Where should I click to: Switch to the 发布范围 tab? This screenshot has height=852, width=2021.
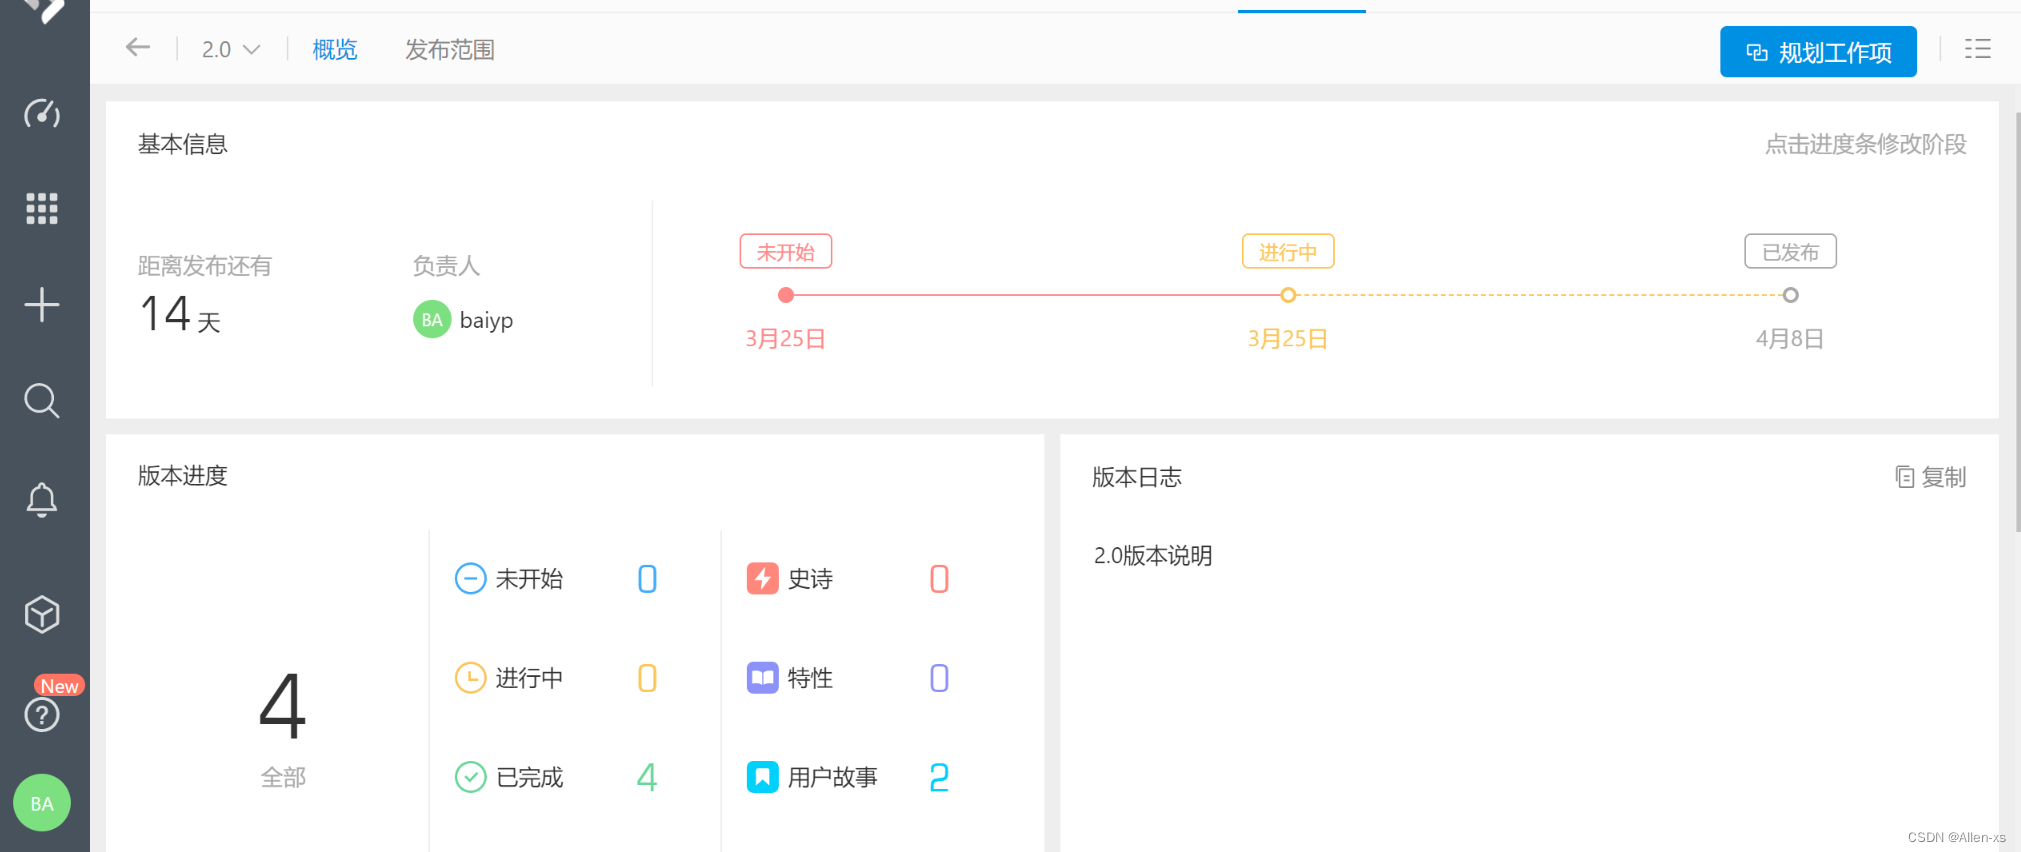click(x=449, y=49)
